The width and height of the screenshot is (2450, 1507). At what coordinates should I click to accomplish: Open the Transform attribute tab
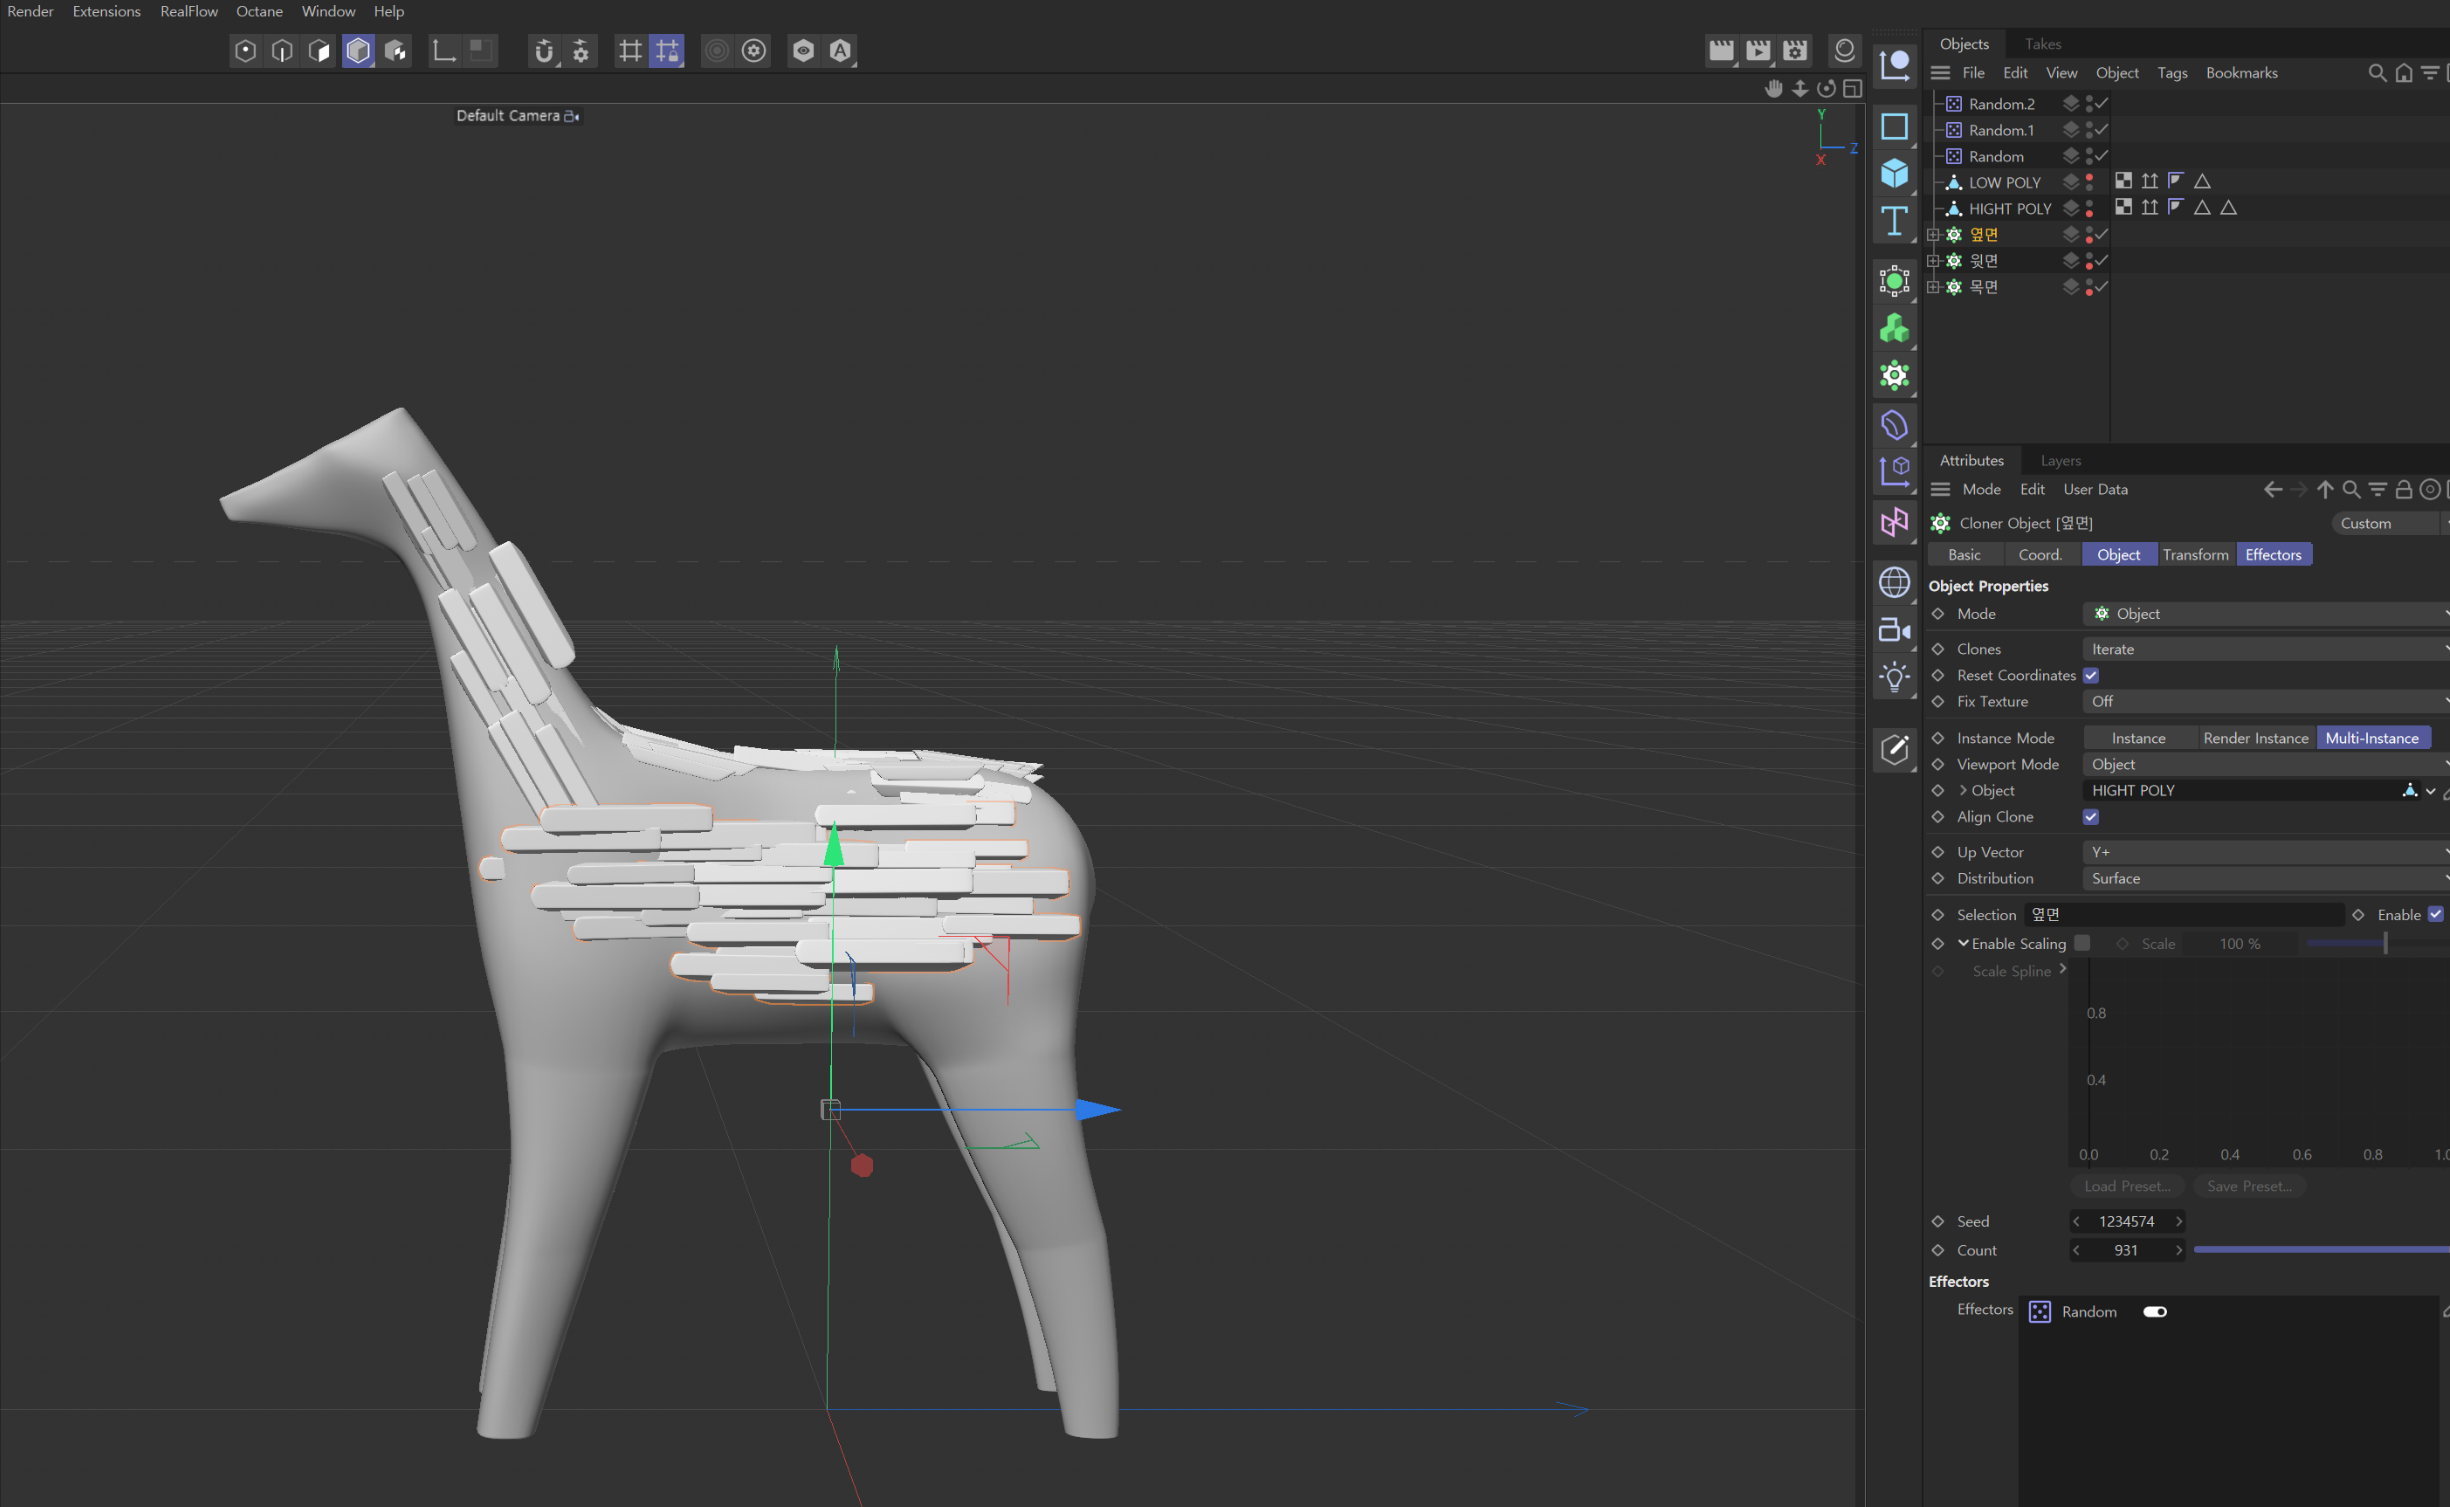(2195, 554)
